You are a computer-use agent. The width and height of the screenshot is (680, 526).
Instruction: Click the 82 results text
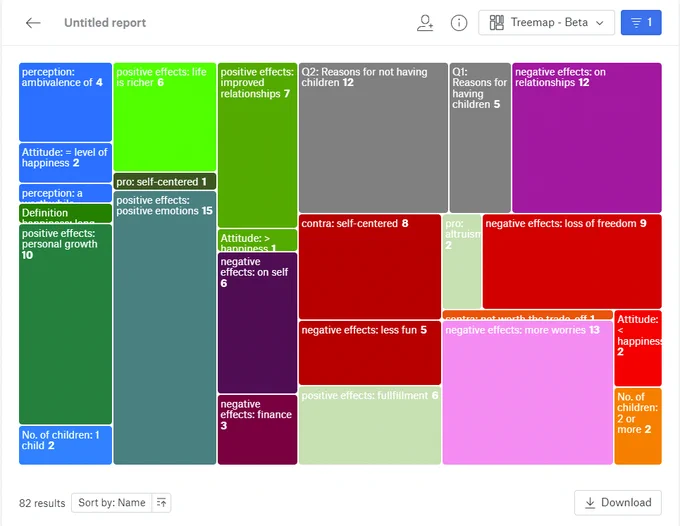point(42,503)
